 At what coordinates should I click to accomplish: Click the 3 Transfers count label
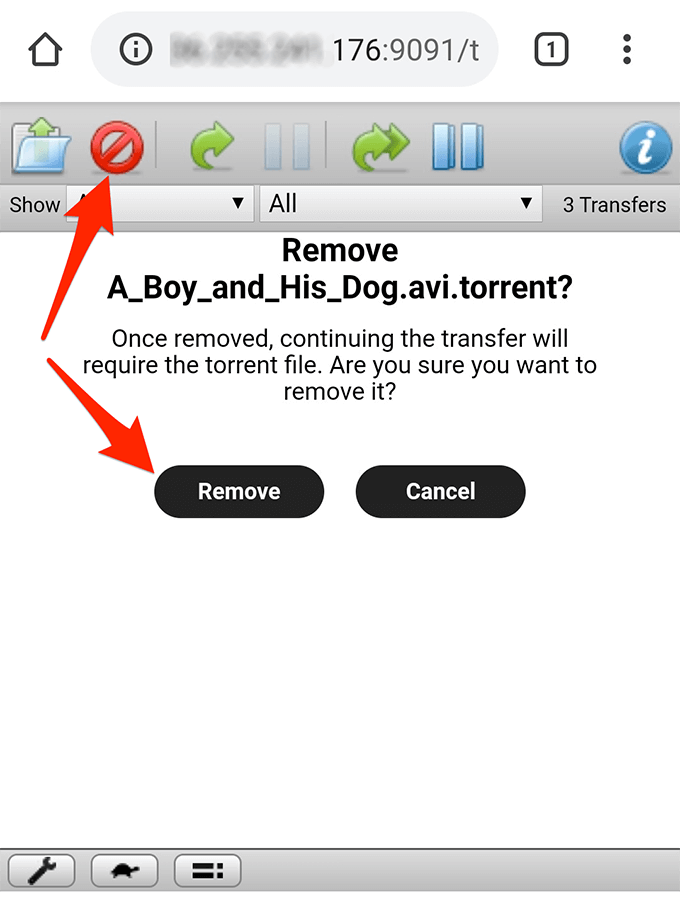pyautogui.click(x=615, y=205)
